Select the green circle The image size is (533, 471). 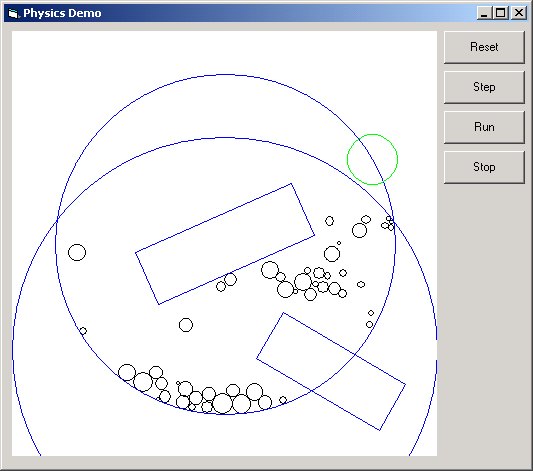[372, 159]
